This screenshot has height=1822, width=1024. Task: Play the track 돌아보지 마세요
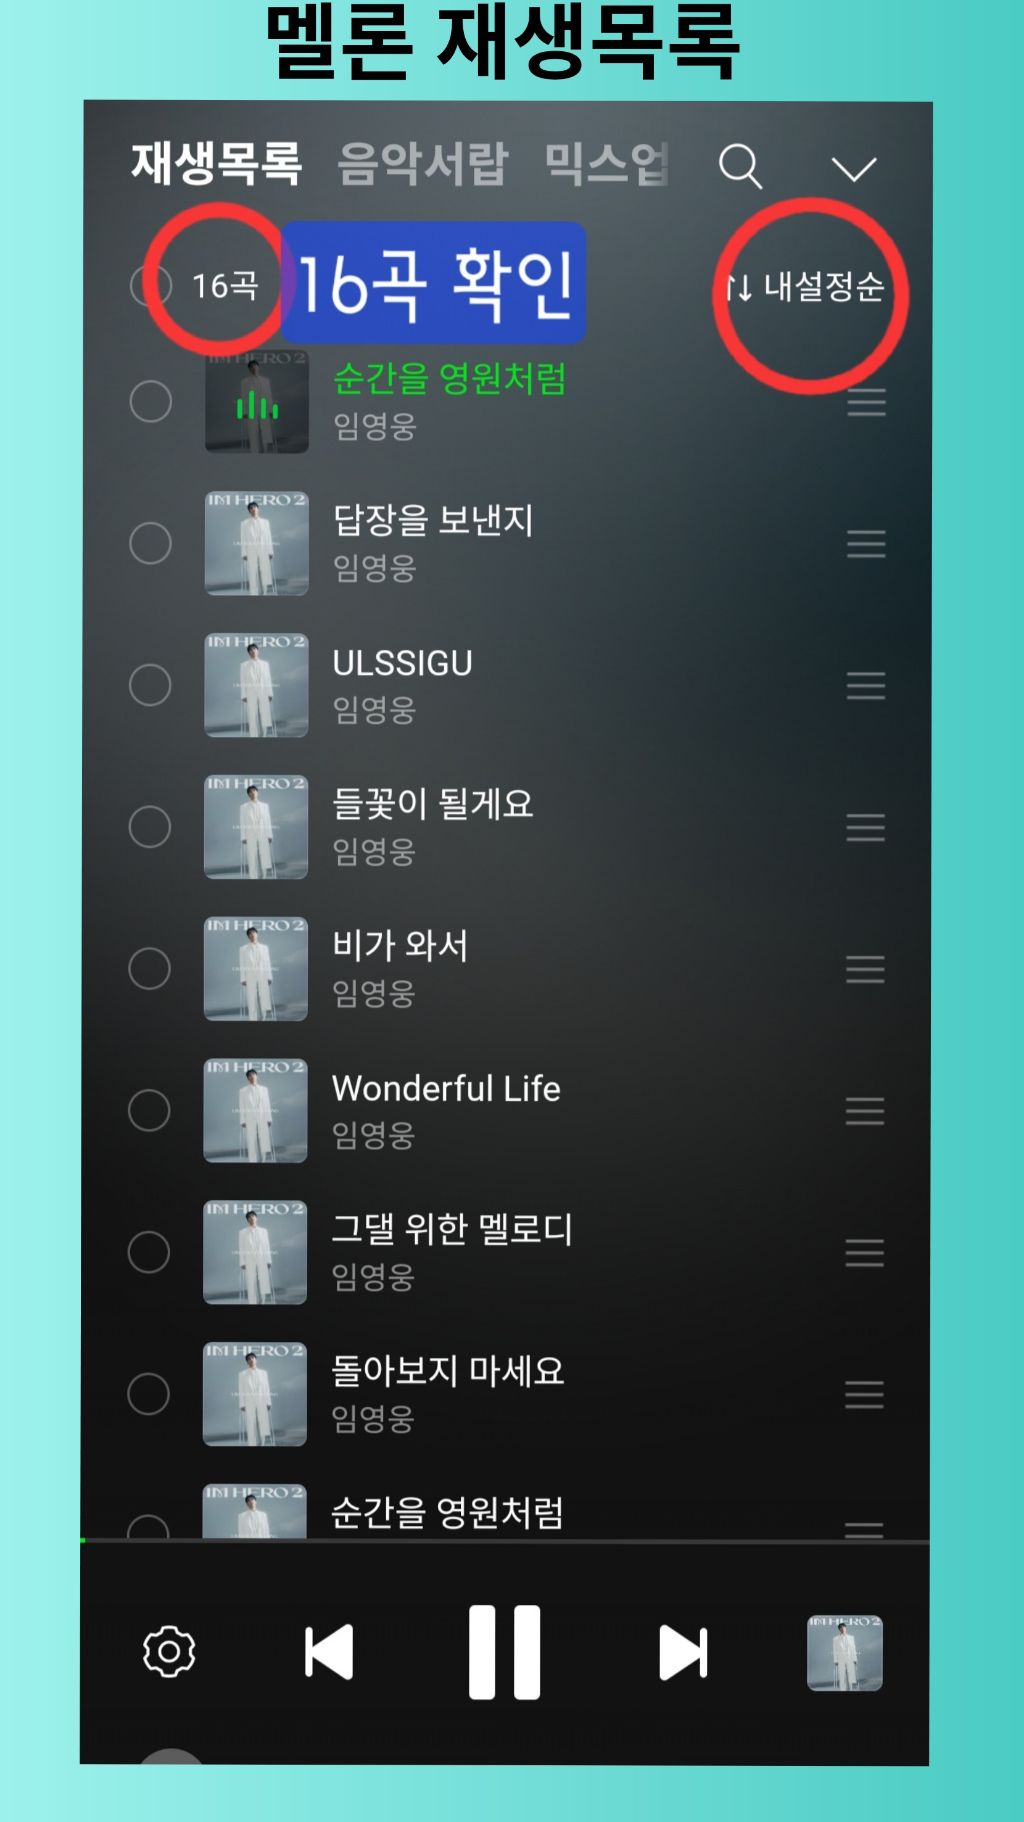[448, 1371]
